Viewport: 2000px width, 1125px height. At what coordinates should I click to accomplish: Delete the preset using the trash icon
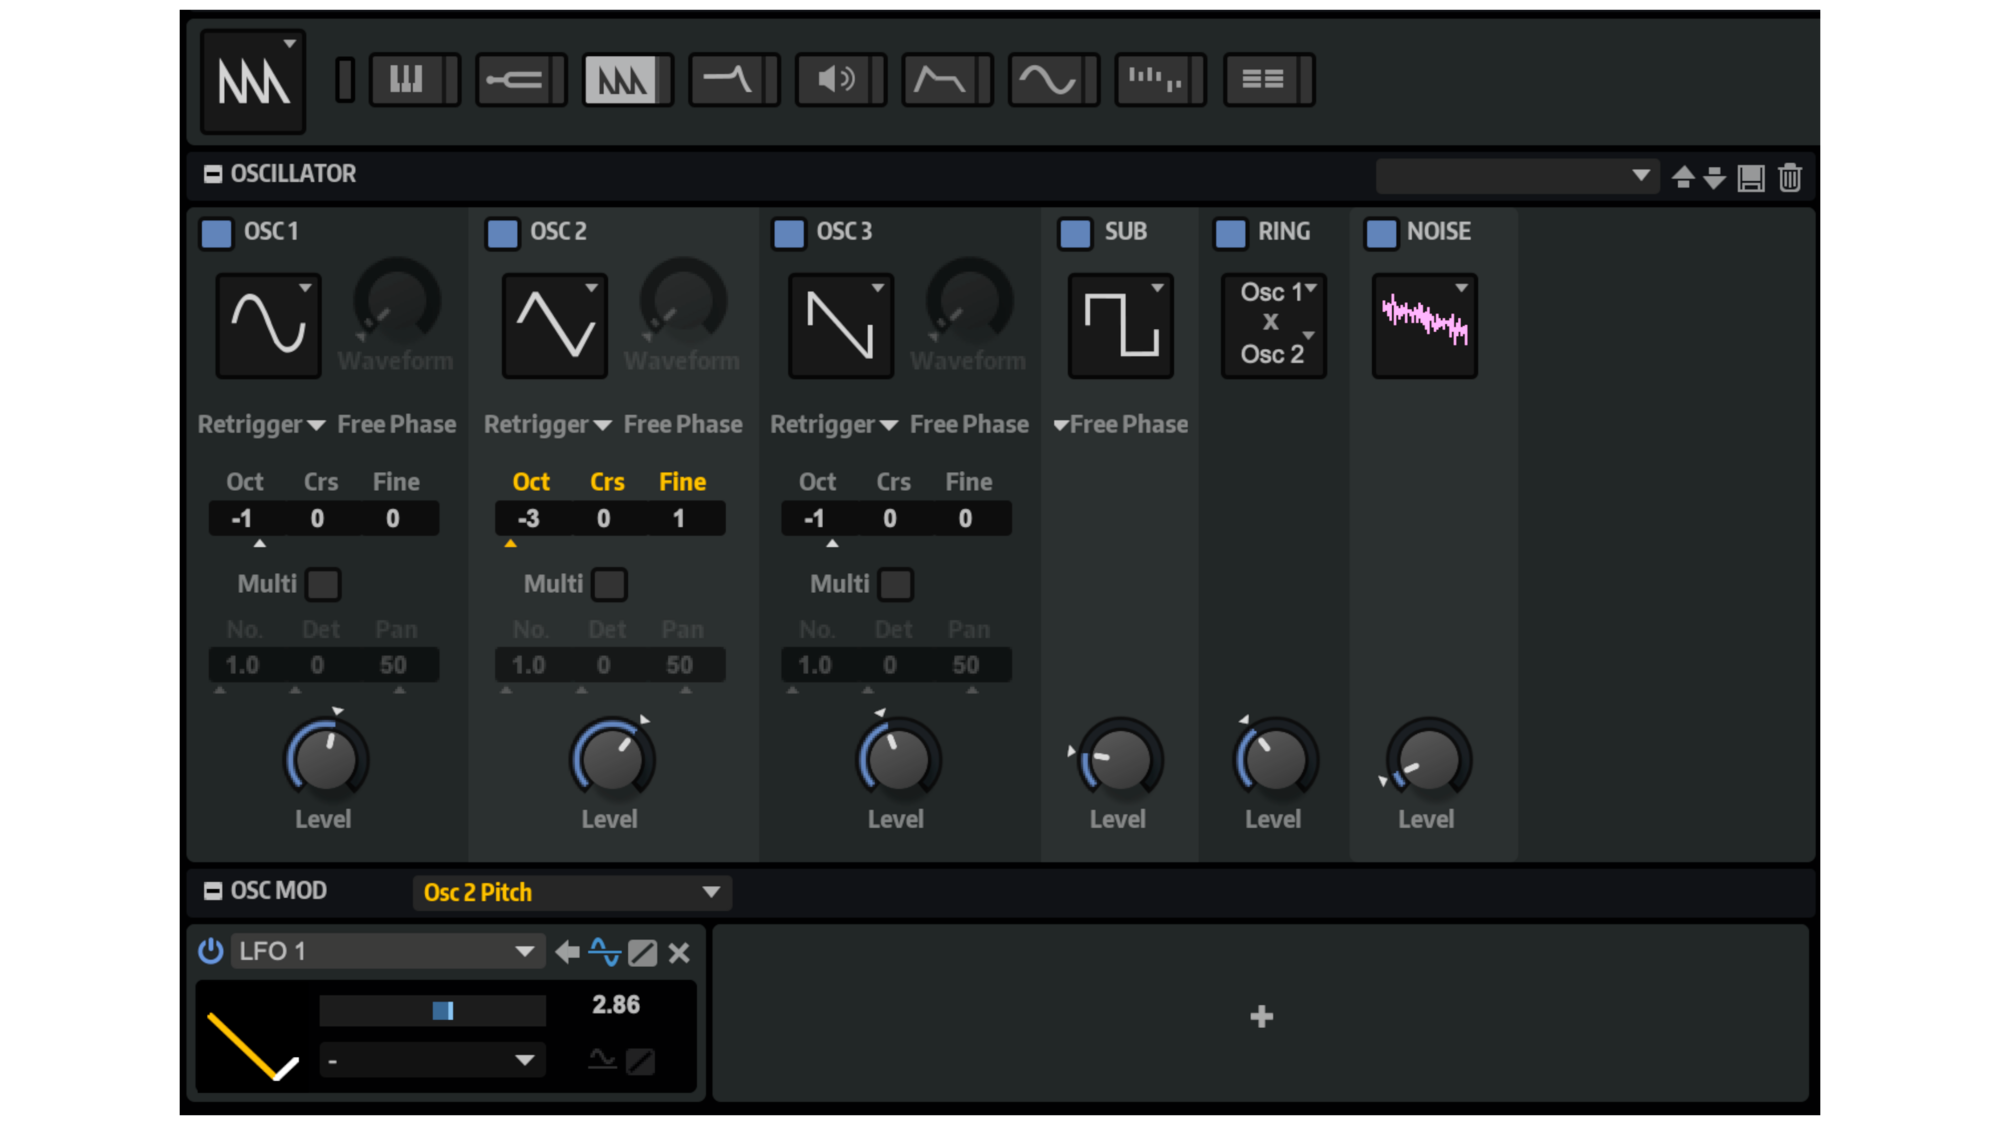(x=1789, y=177)
